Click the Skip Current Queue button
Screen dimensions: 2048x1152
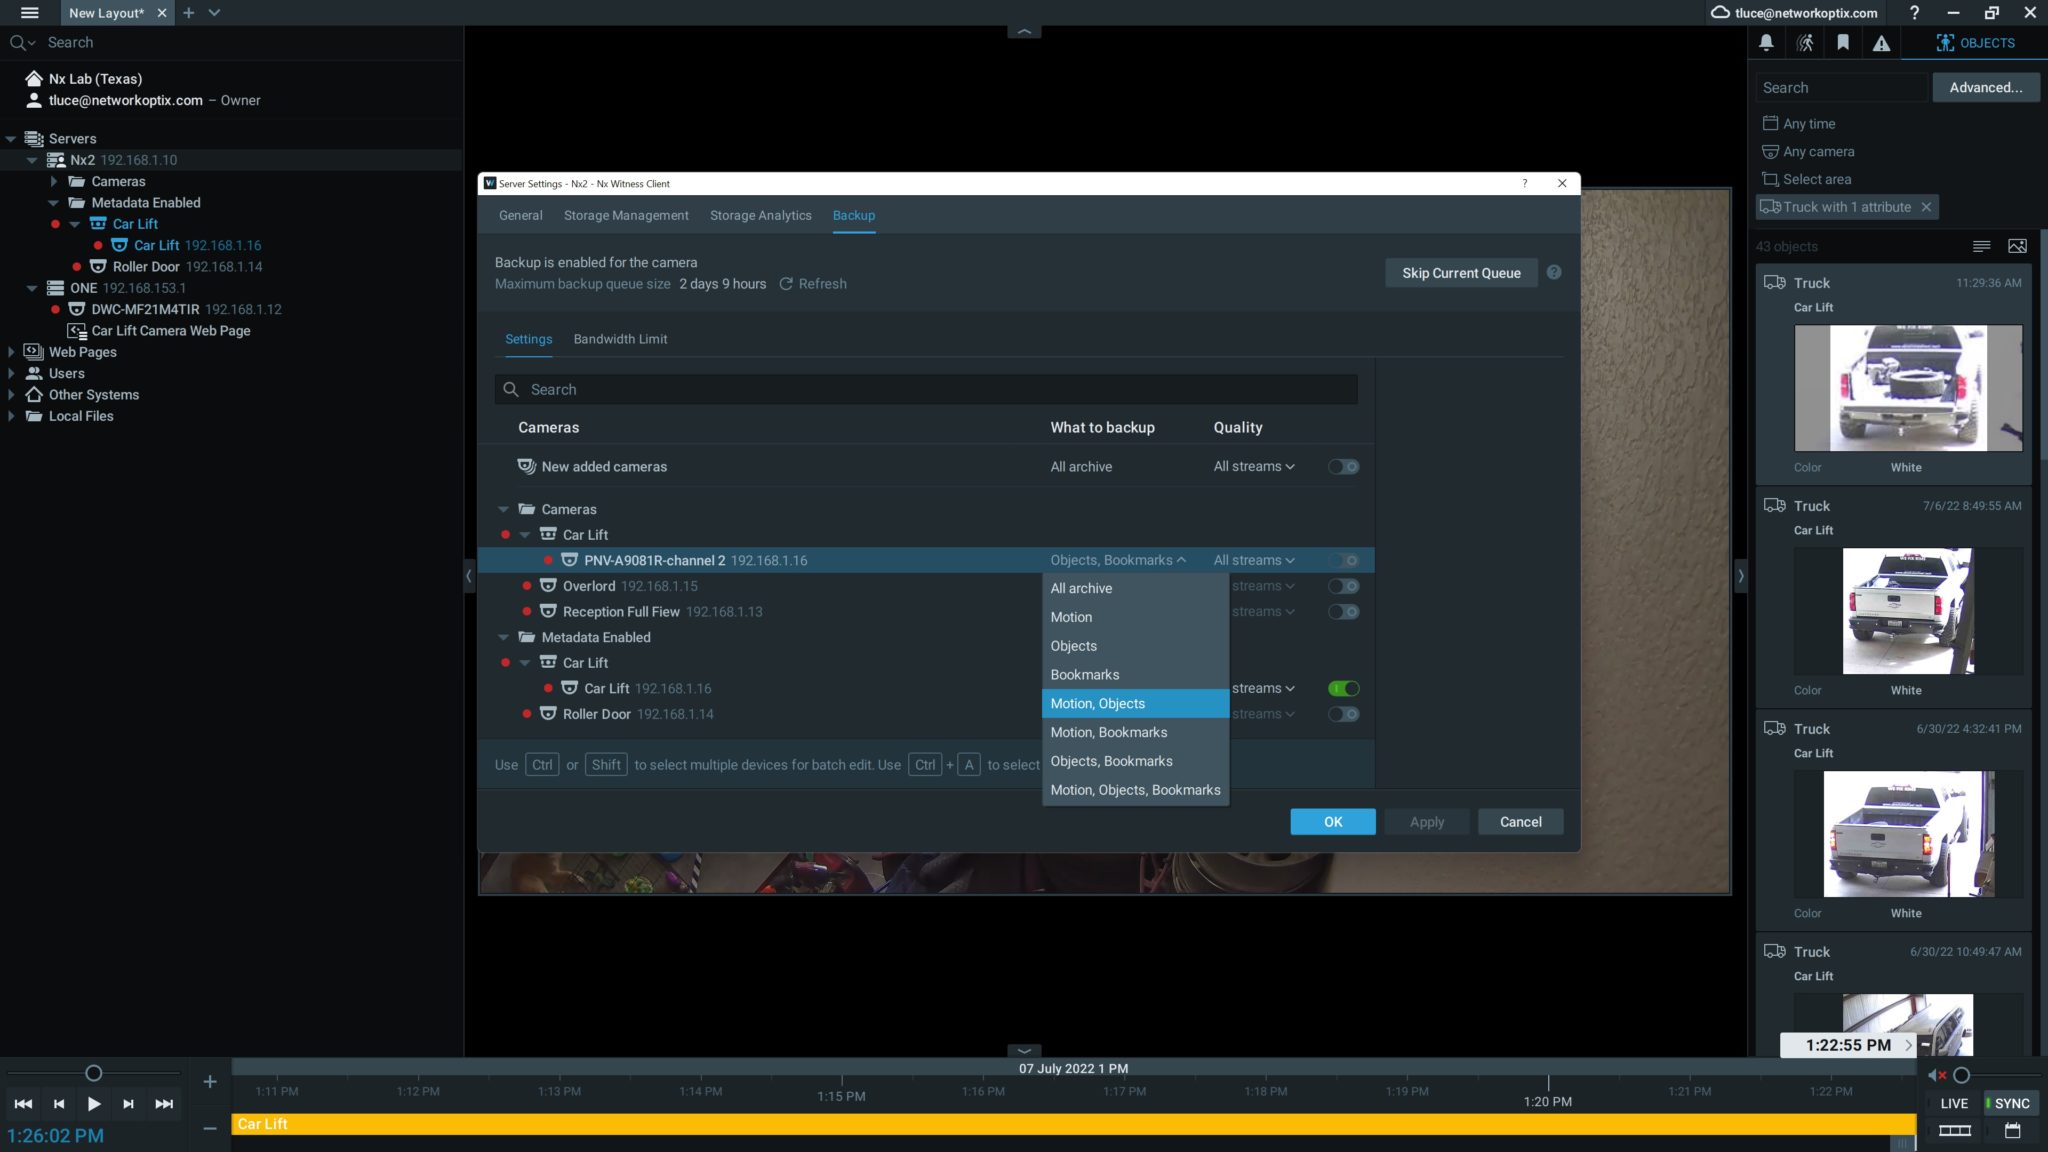1460,273
